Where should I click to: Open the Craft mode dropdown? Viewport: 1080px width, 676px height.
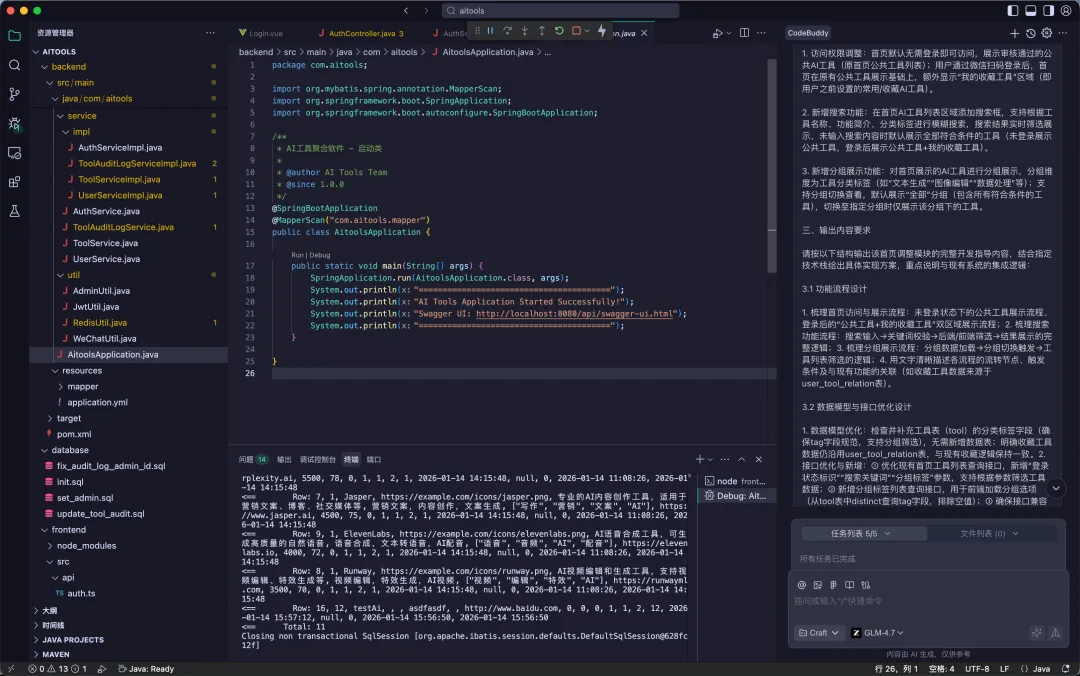pos(818,633)
